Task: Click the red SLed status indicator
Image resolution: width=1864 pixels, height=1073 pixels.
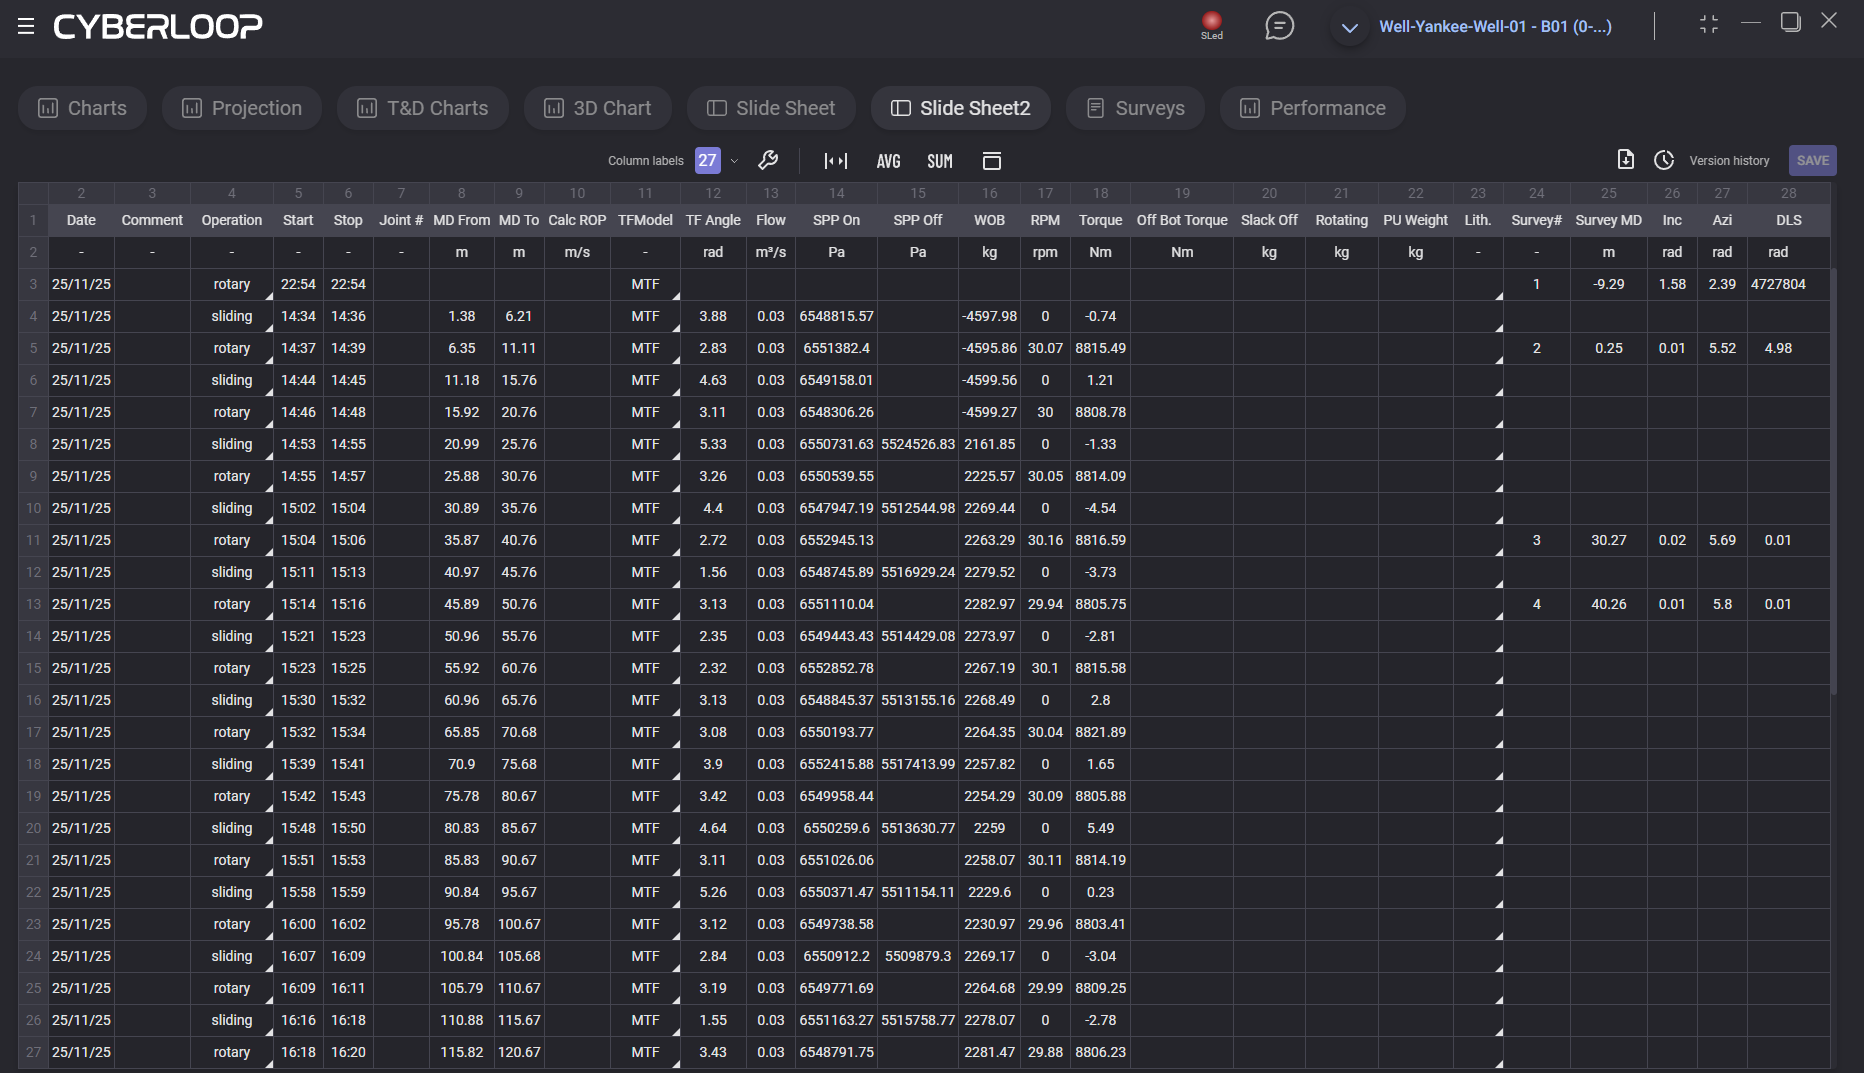Action: (x=1211, y=22)
